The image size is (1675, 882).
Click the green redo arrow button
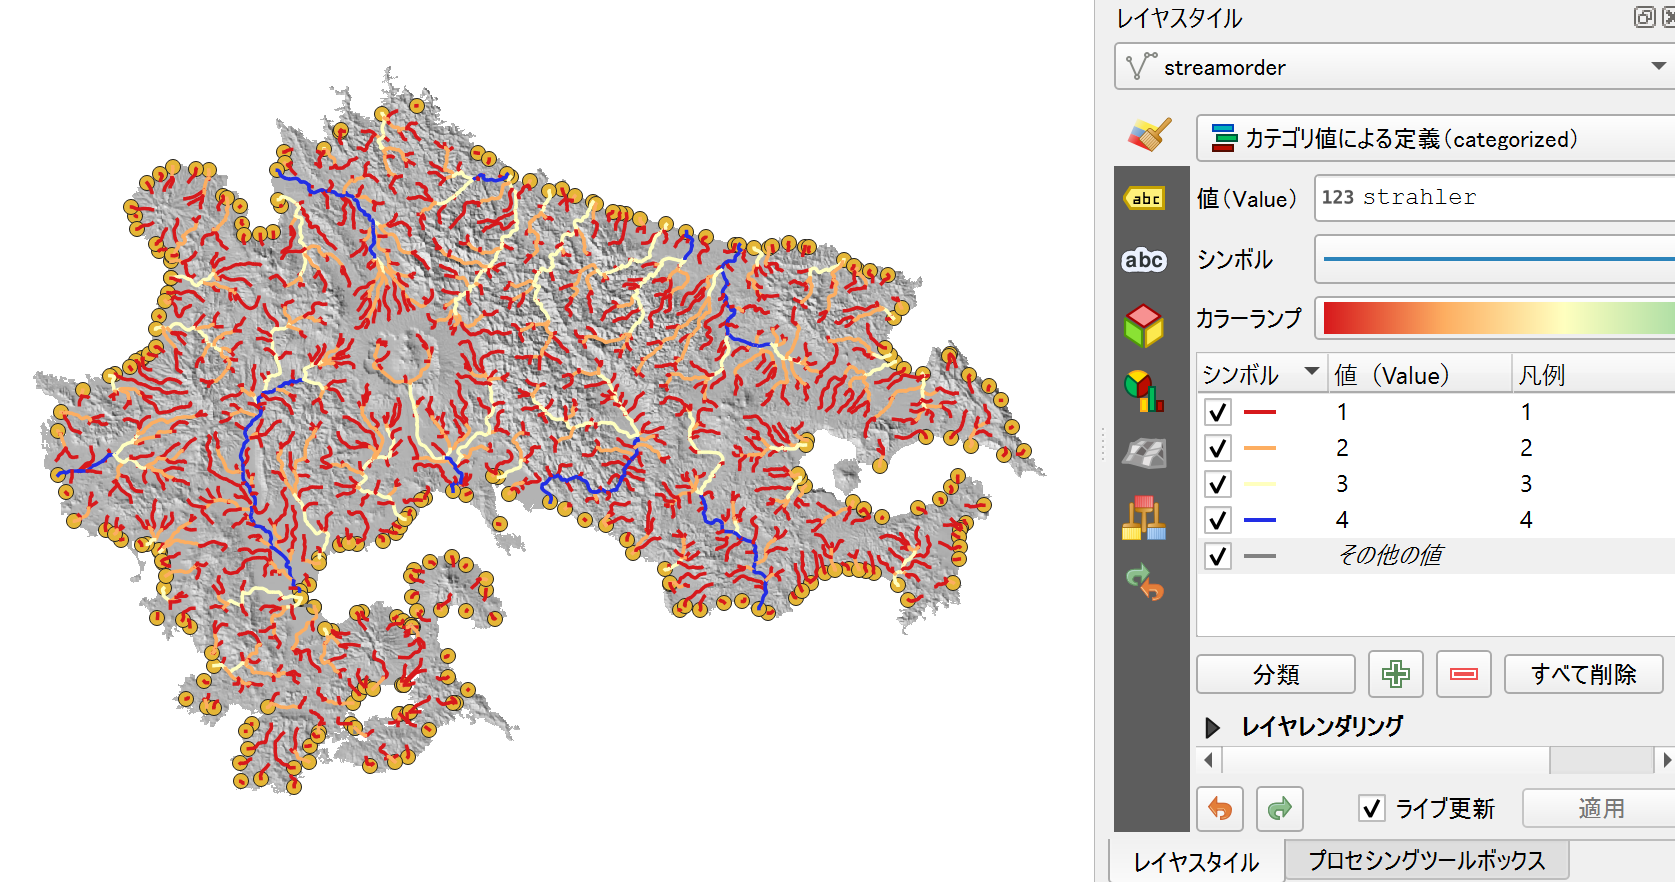1280,808
